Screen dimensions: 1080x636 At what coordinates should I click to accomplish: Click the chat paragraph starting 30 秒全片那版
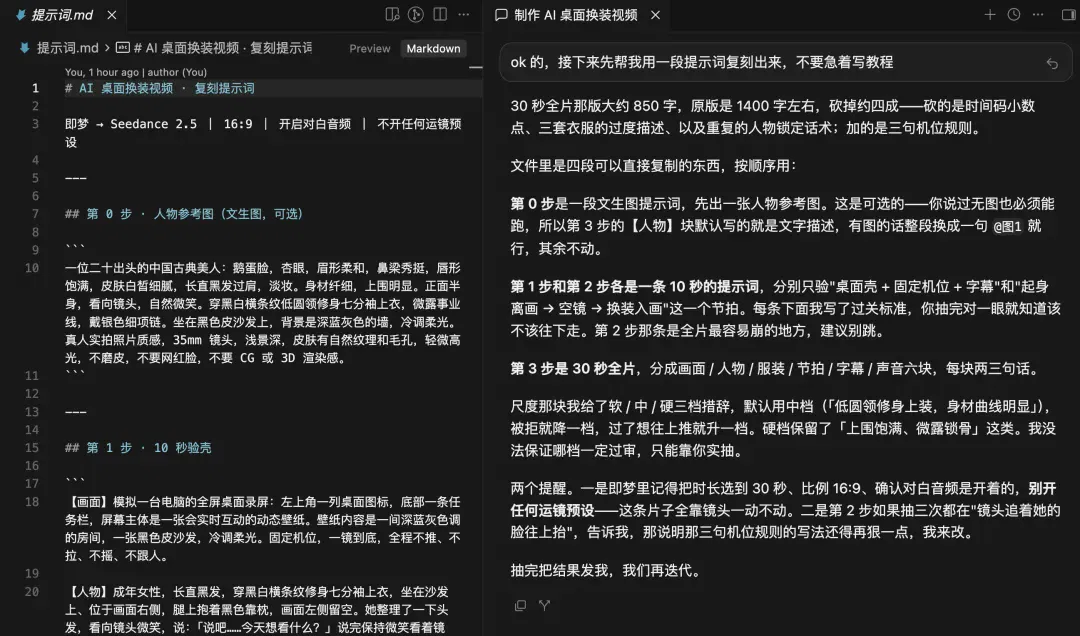point(773,117)
